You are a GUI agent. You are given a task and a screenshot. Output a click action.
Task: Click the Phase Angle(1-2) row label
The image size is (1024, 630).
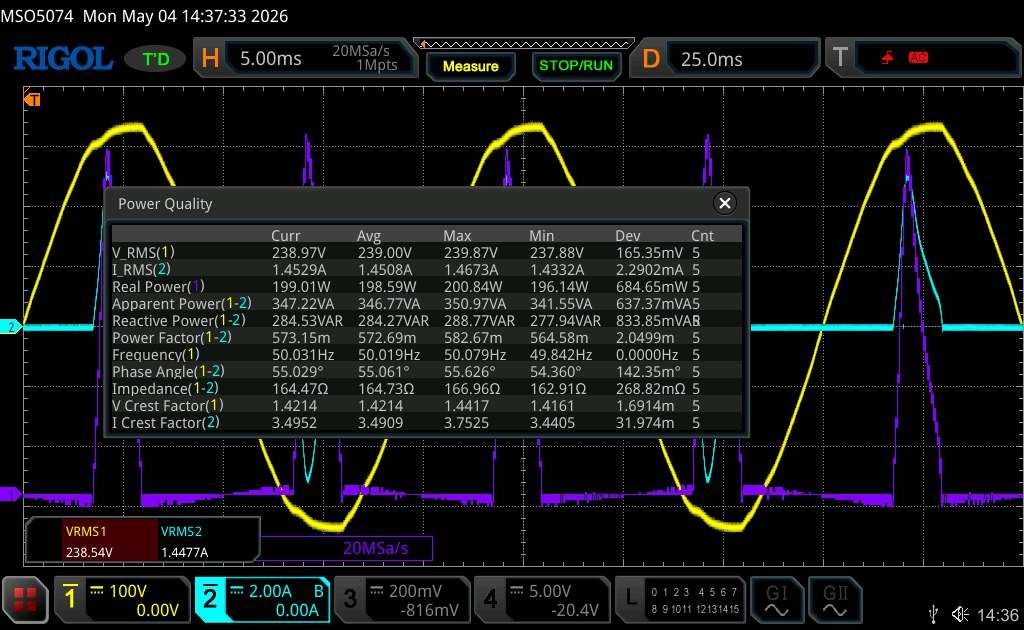[x=168, y=371]
